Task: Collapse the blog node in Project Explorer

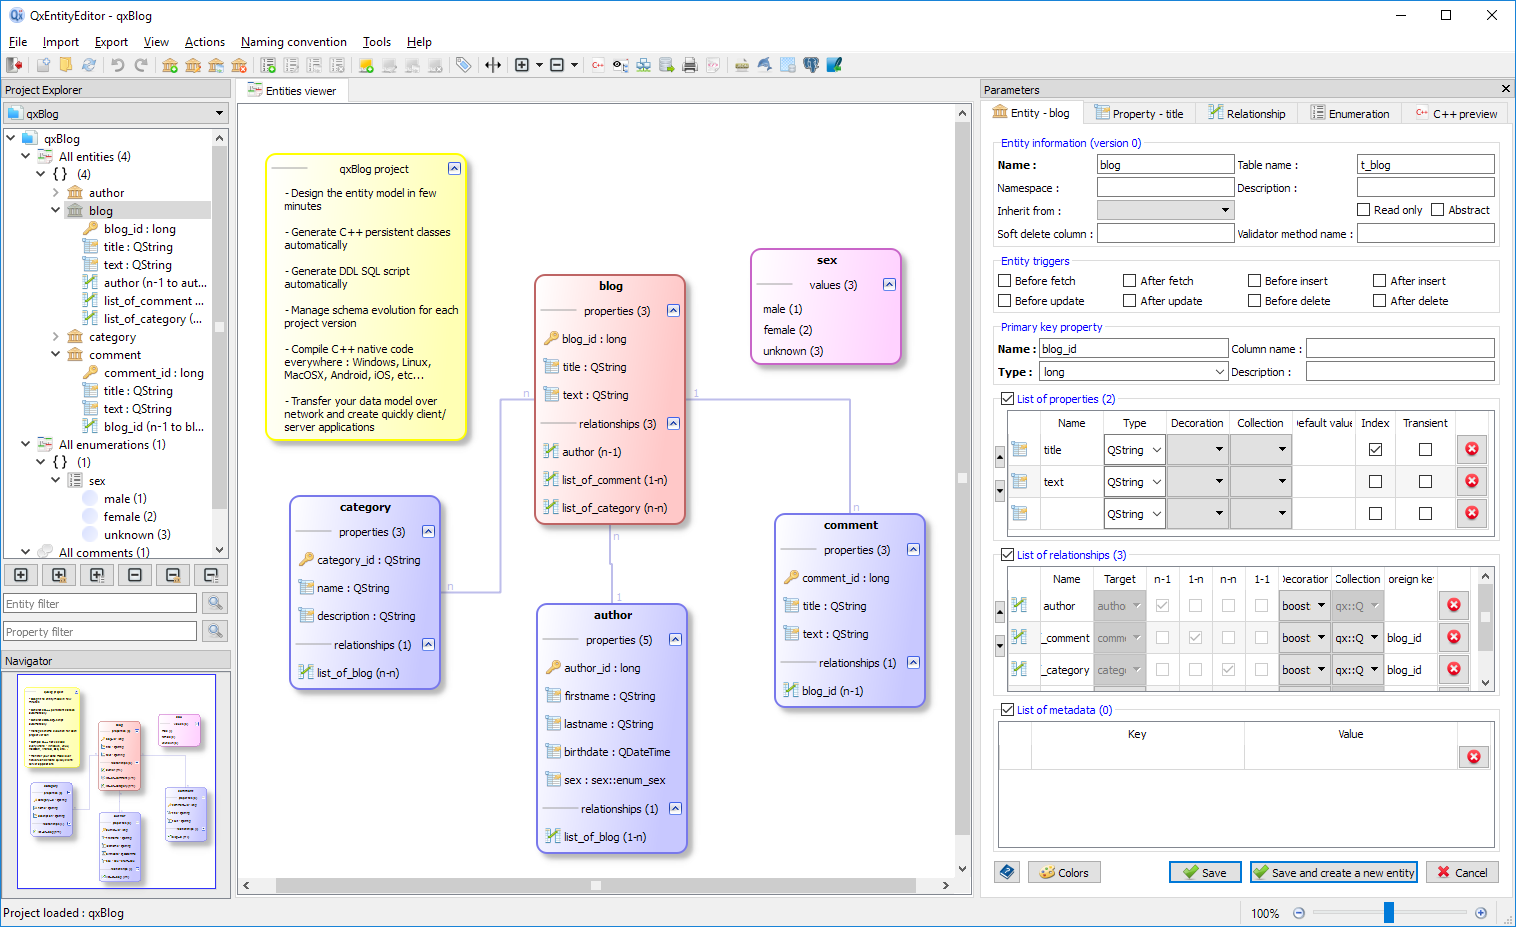Action: tap(56, 210)
